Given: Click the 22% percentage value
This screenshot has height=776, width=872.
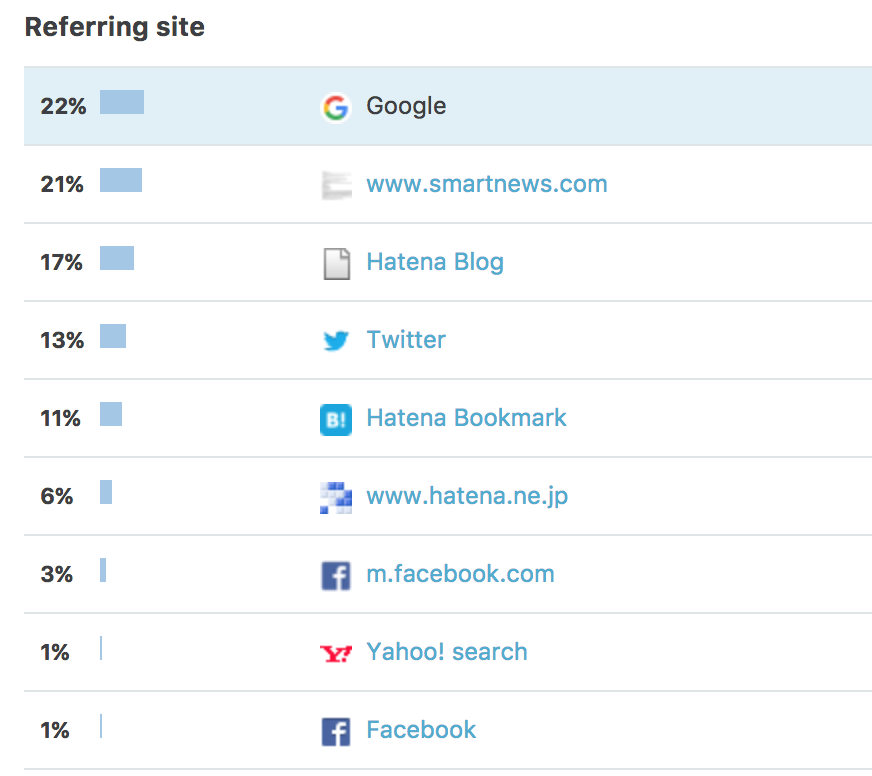Looking at the screenshot, I should coord(63,106).
